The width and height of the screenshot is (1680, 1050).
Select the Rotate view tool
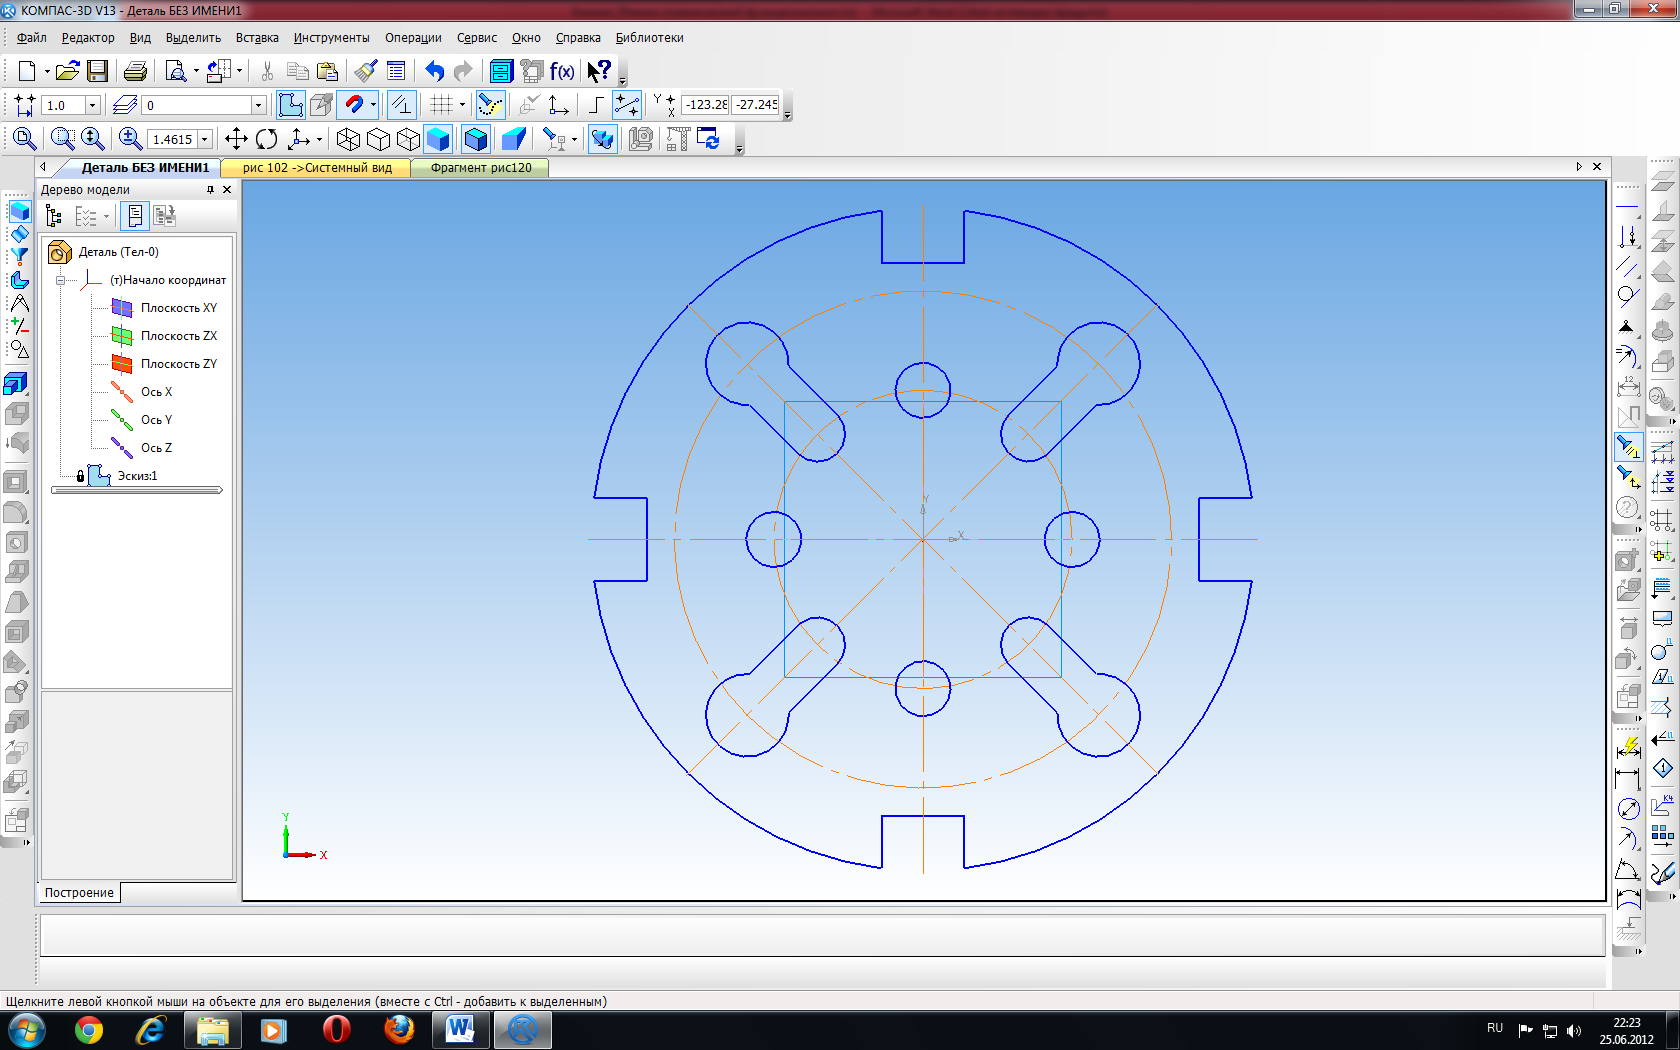pyautogui.click(x=266, y=139)
